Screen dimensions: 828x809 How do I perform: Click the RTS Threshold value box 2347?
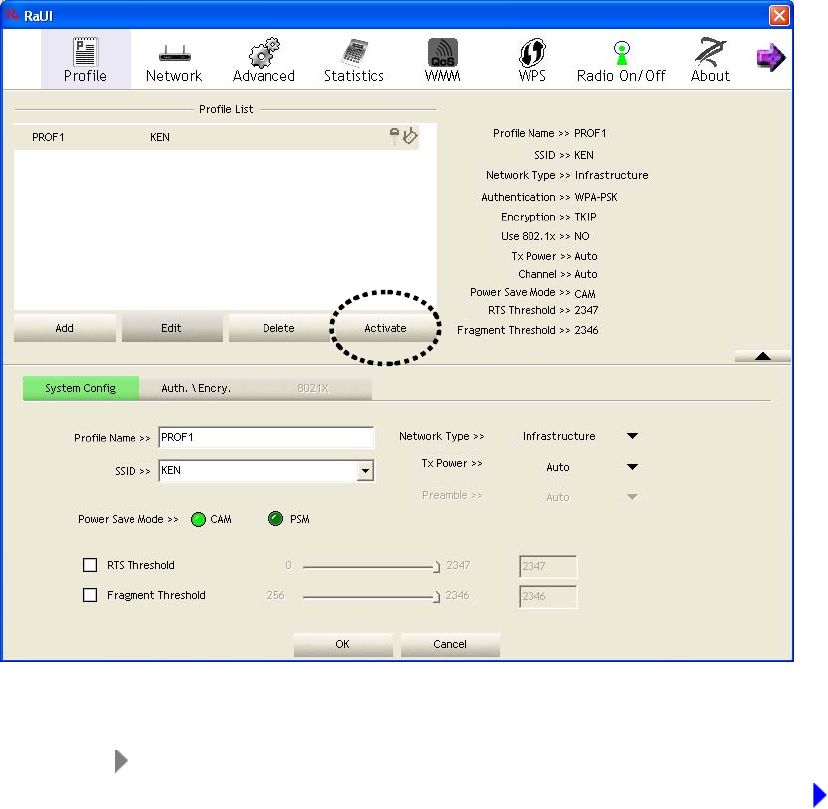pyautogui.click(x=548, y=567)
